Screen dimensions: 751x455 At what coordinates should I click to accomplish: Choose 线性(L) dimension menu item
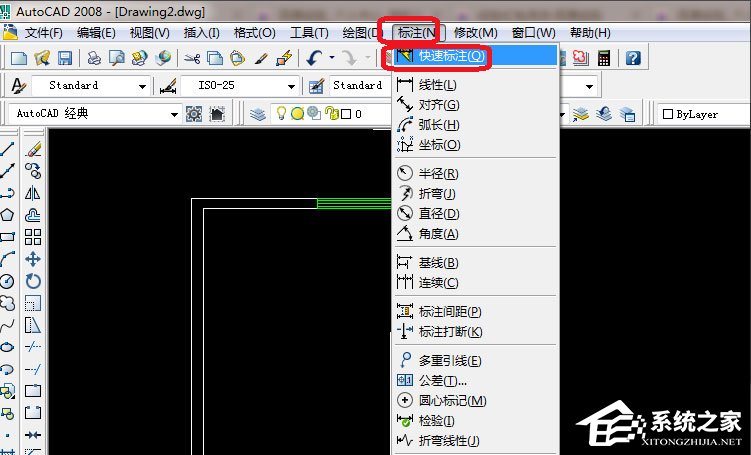coord(476,85)
